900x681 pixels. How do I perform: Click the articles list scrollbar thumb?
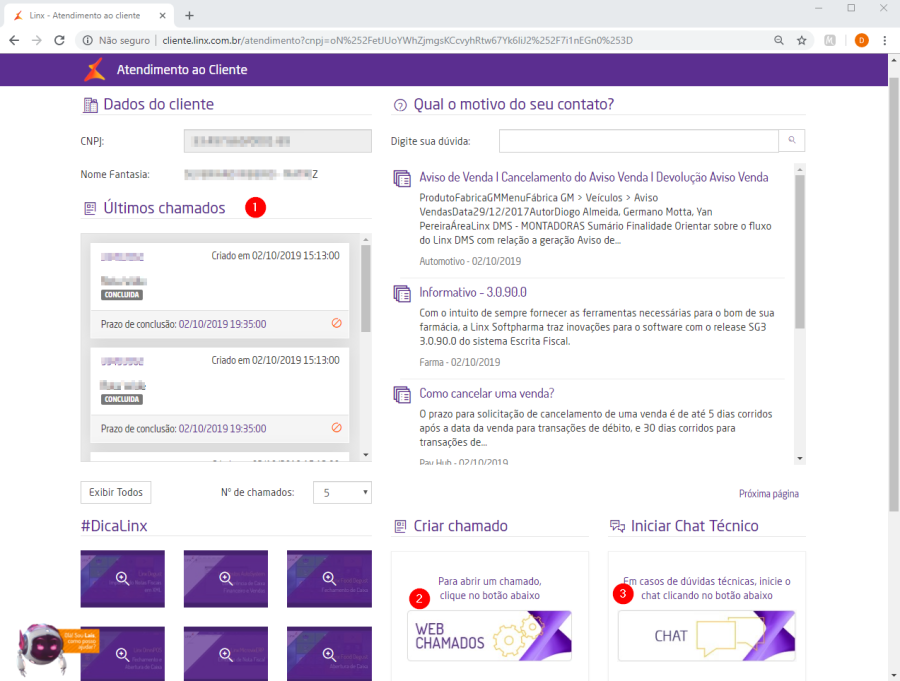[x=800, y=251]
